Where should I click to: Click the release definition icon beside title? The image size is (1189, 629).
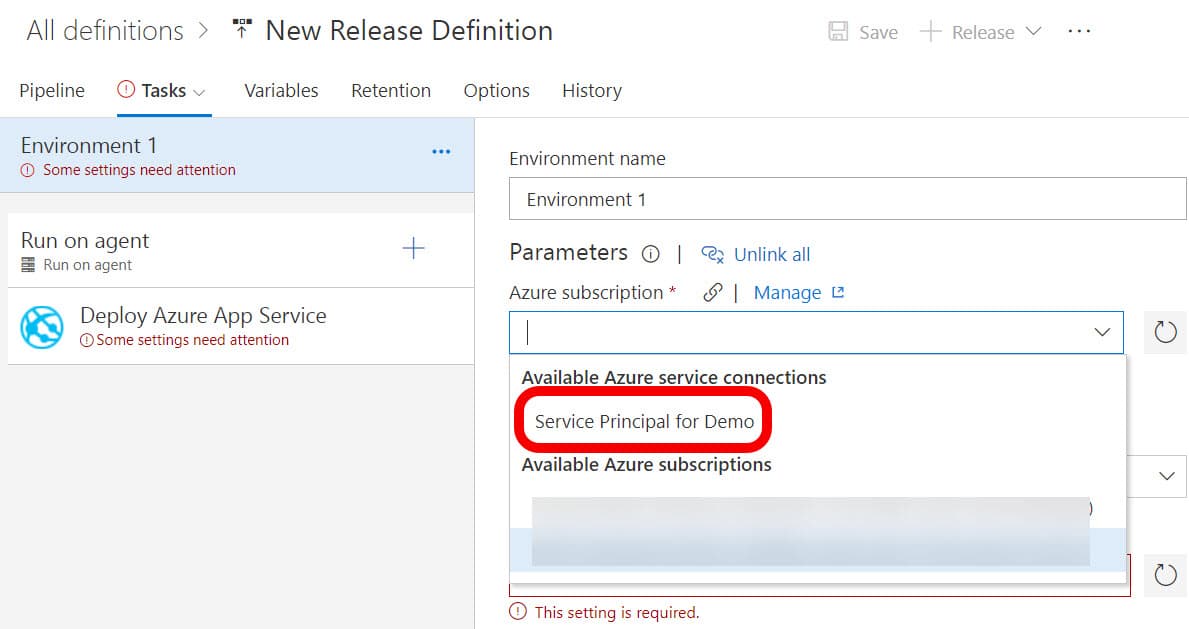pyautogui.click(x=242, y=29)
